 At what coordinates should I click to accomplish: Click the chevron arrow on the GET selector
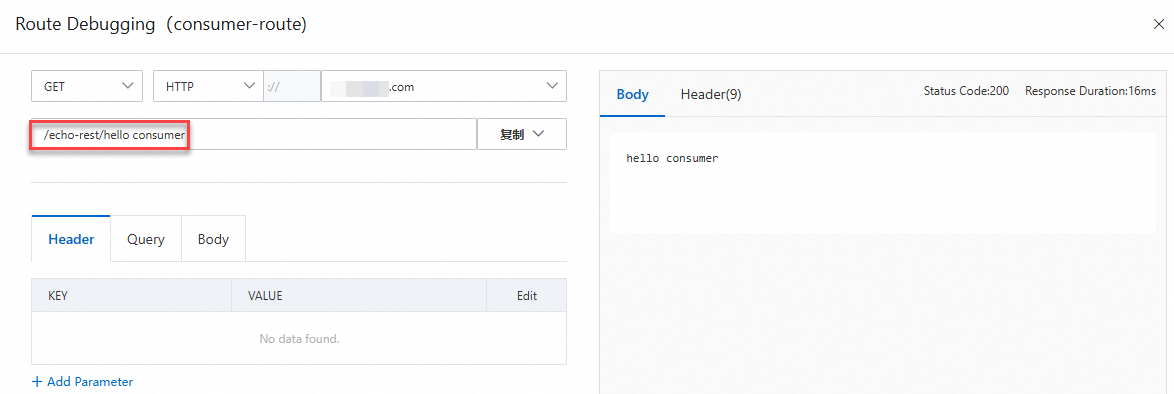pyautogui.click(x=127, y=86)
